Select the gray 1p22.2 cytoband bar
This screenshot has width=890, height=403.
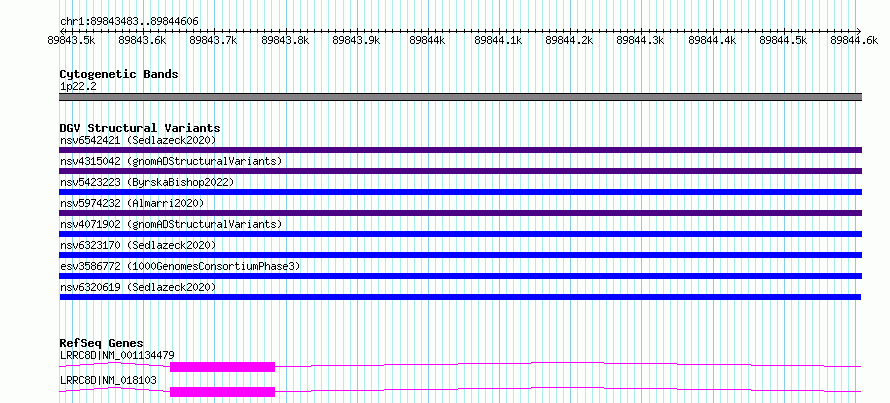[x=460, y=97]
